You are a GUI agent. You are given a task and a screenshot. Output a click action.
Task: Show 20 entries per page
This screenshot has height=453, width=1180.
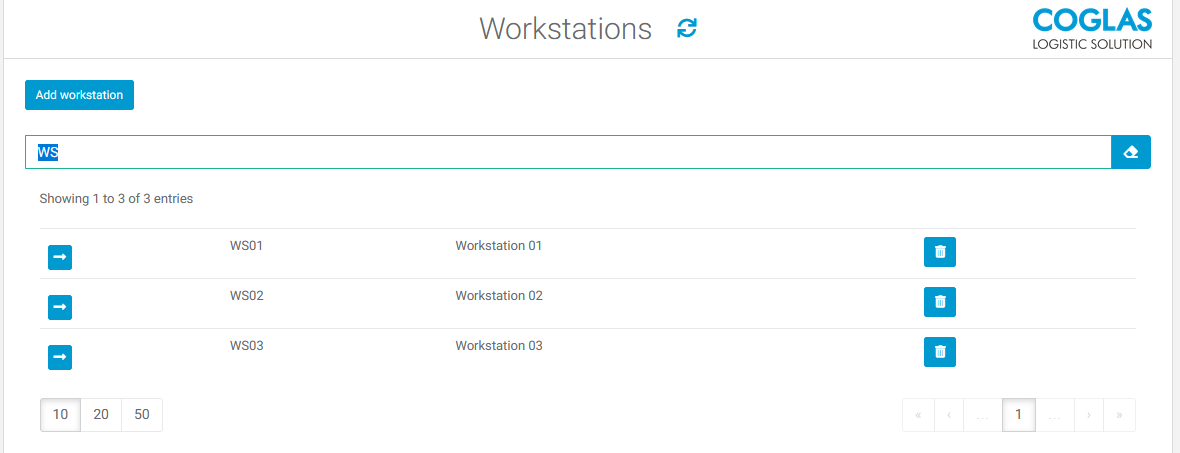pyautogui.click(x=101, y=415)
